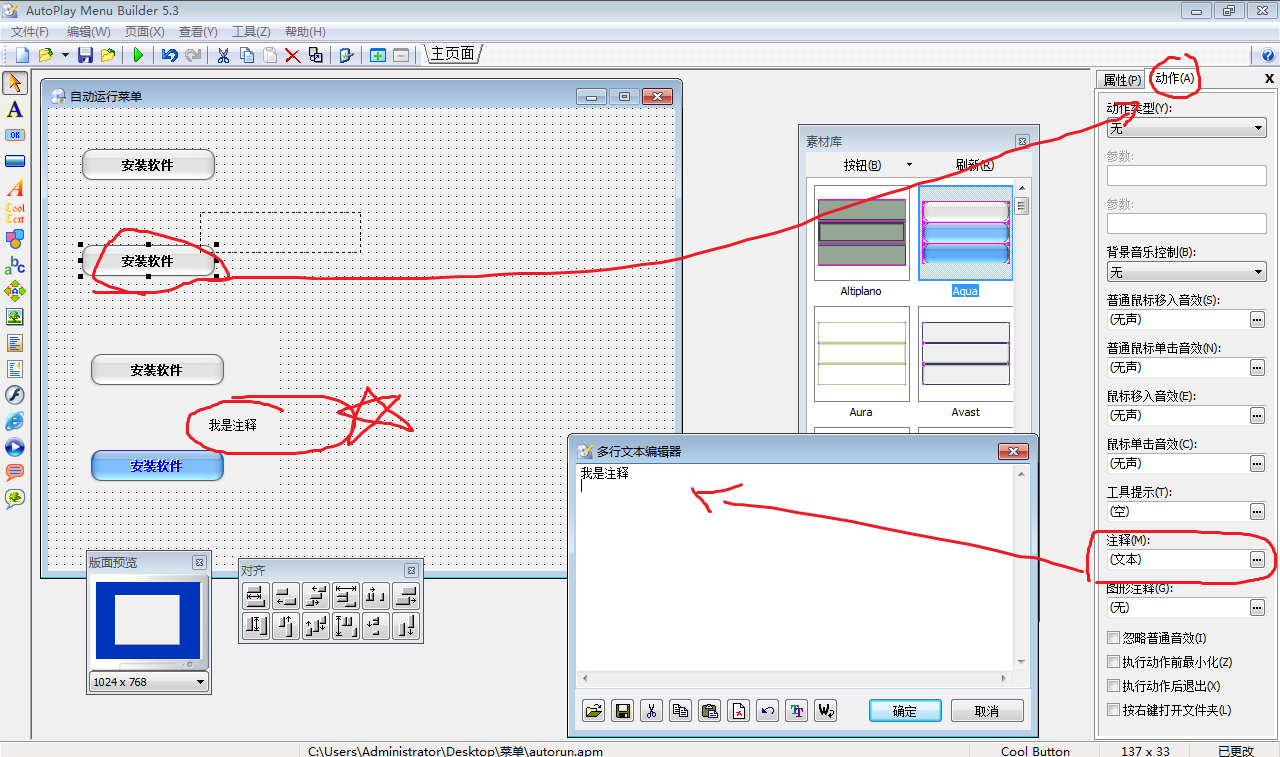
Task: Select the arrow pointer tool
Action: point(15,83)
